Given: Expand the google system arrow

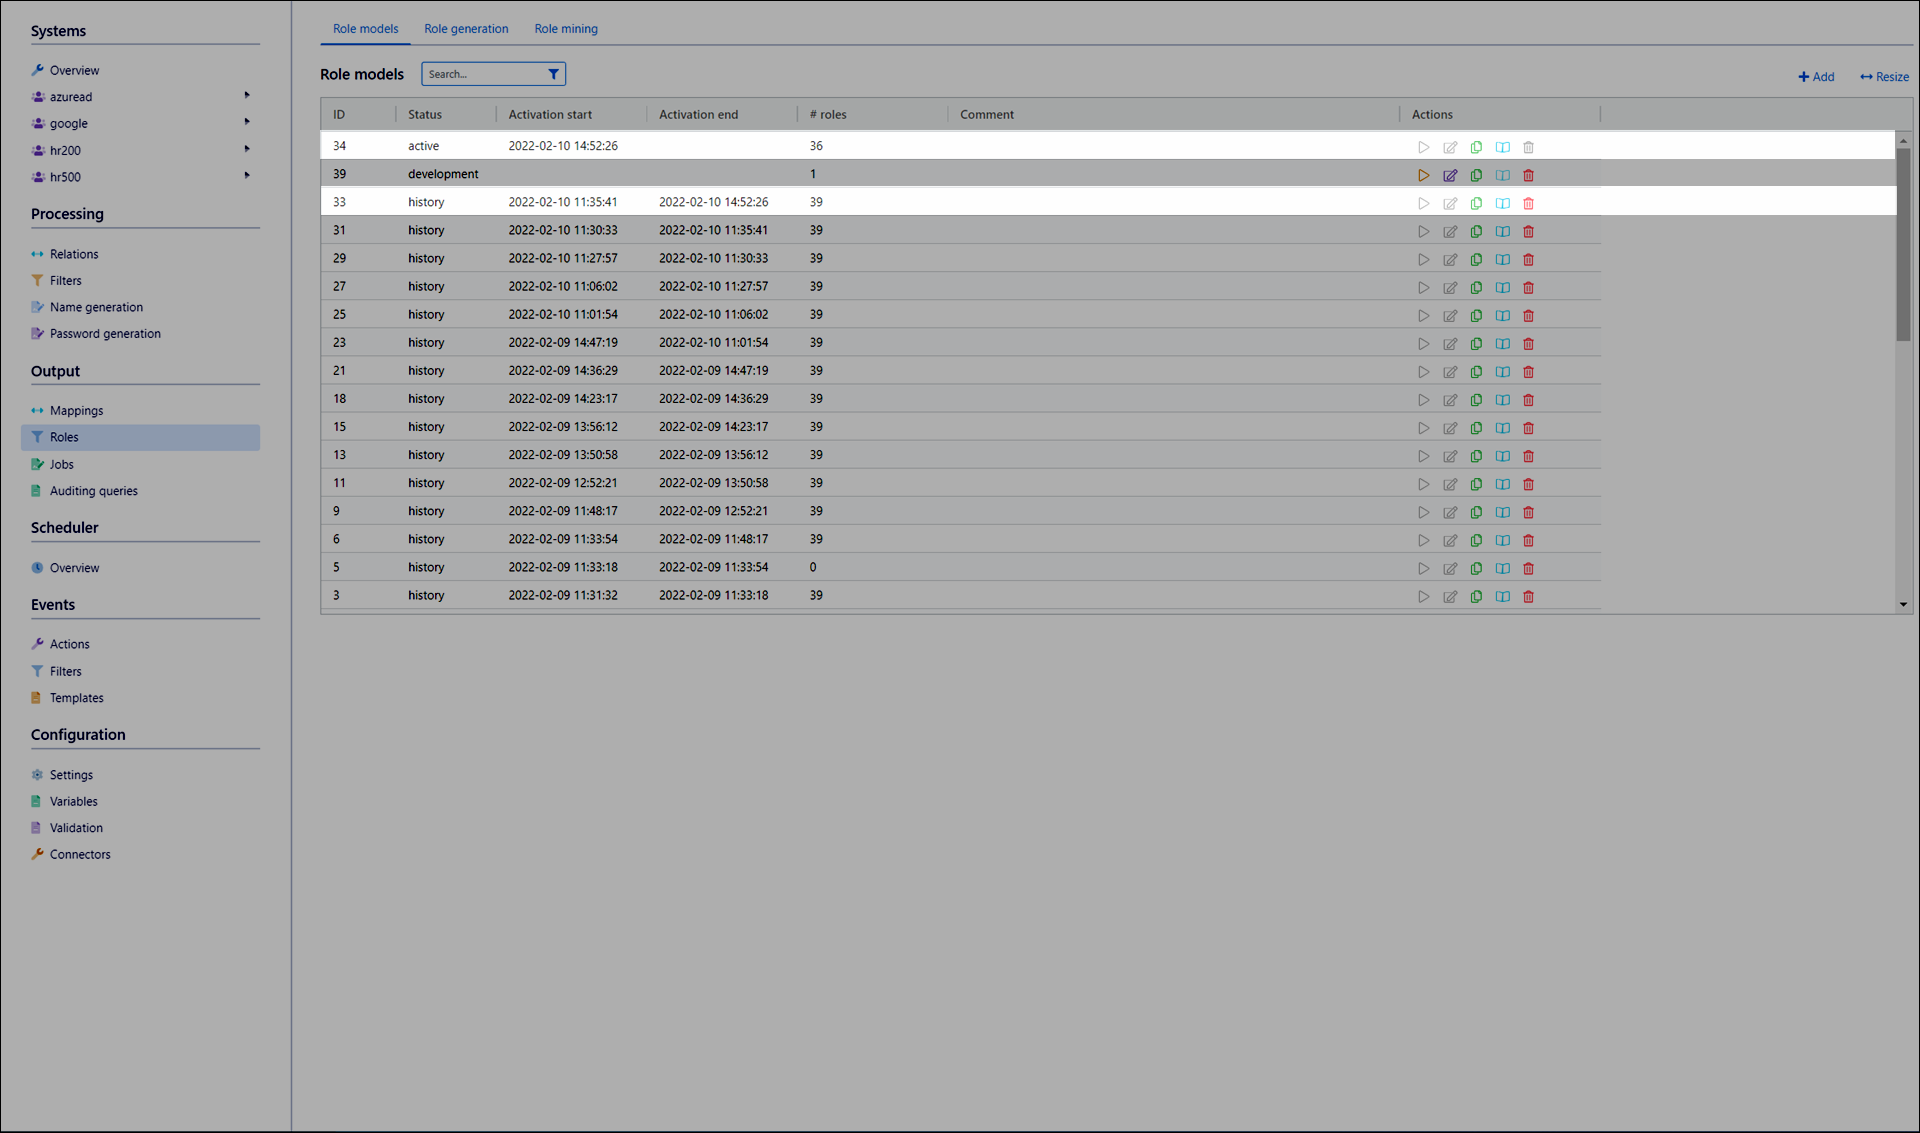Looking at the screenshot, I should click(x=247, y=122).
